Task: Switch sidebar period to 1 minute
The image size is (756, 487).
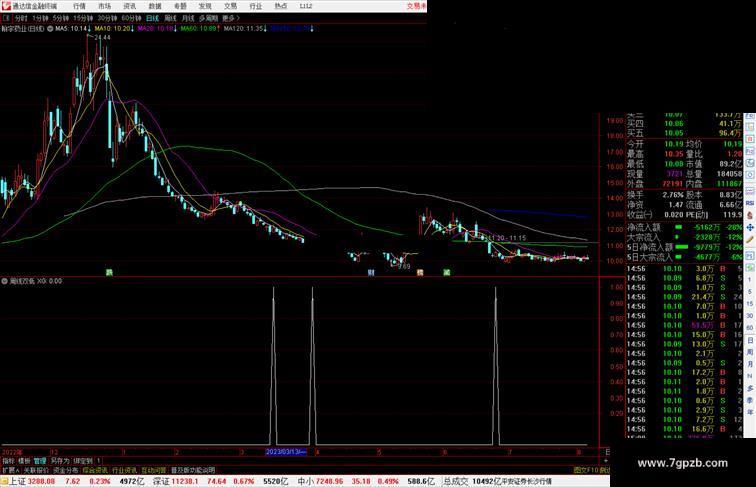Action: point(750,280)
